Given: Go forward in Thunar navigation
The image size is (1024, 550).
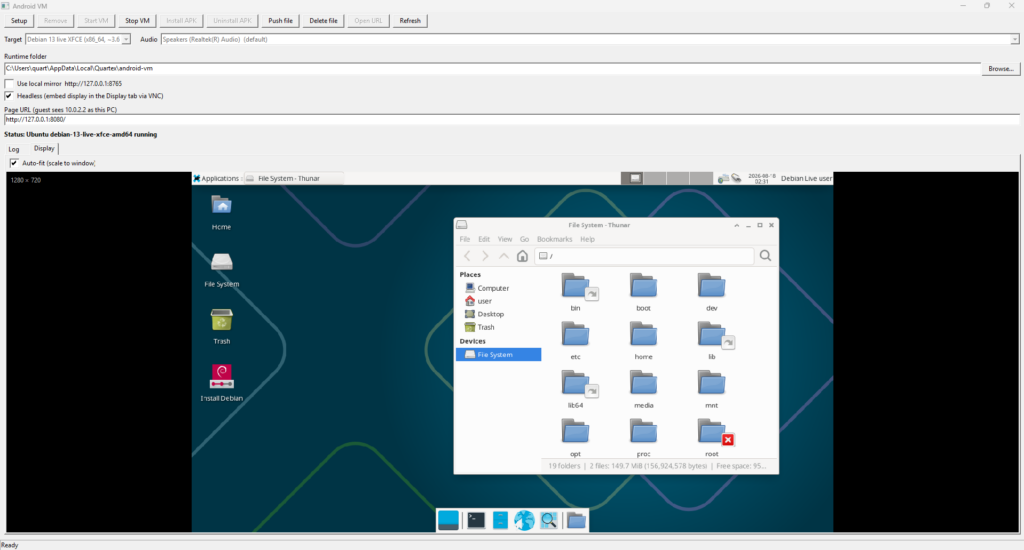Looking at the screenshot, I should (x=485, y=256).
